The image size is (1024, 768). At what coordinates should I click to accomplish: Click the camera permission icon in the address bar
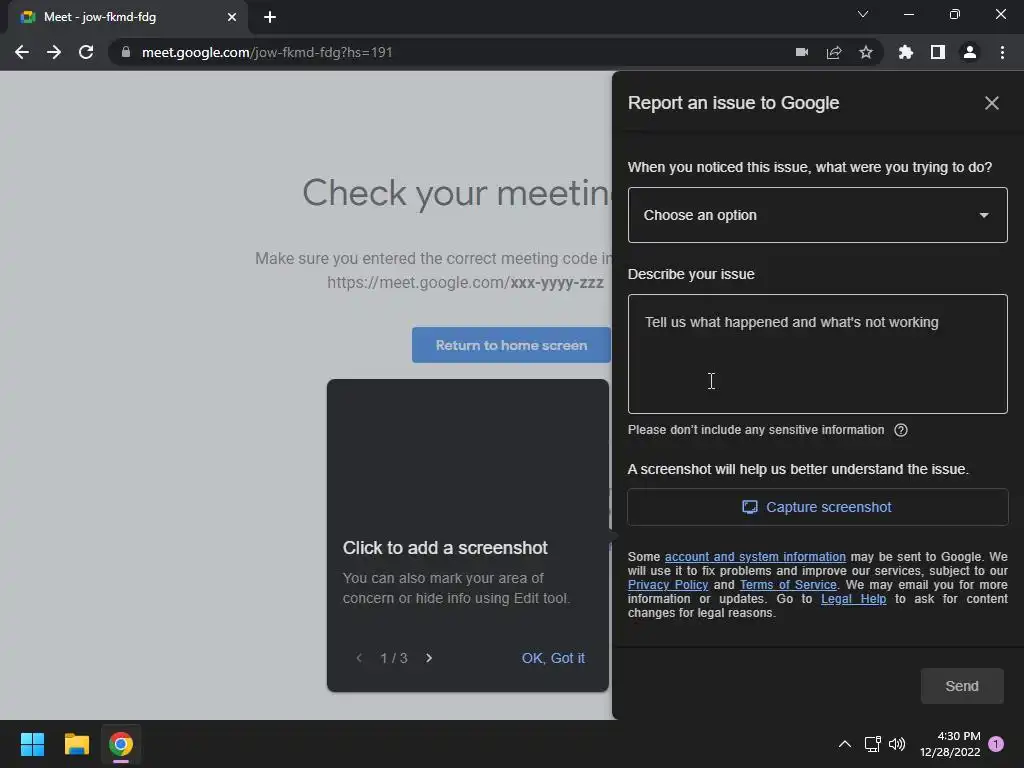802,52
